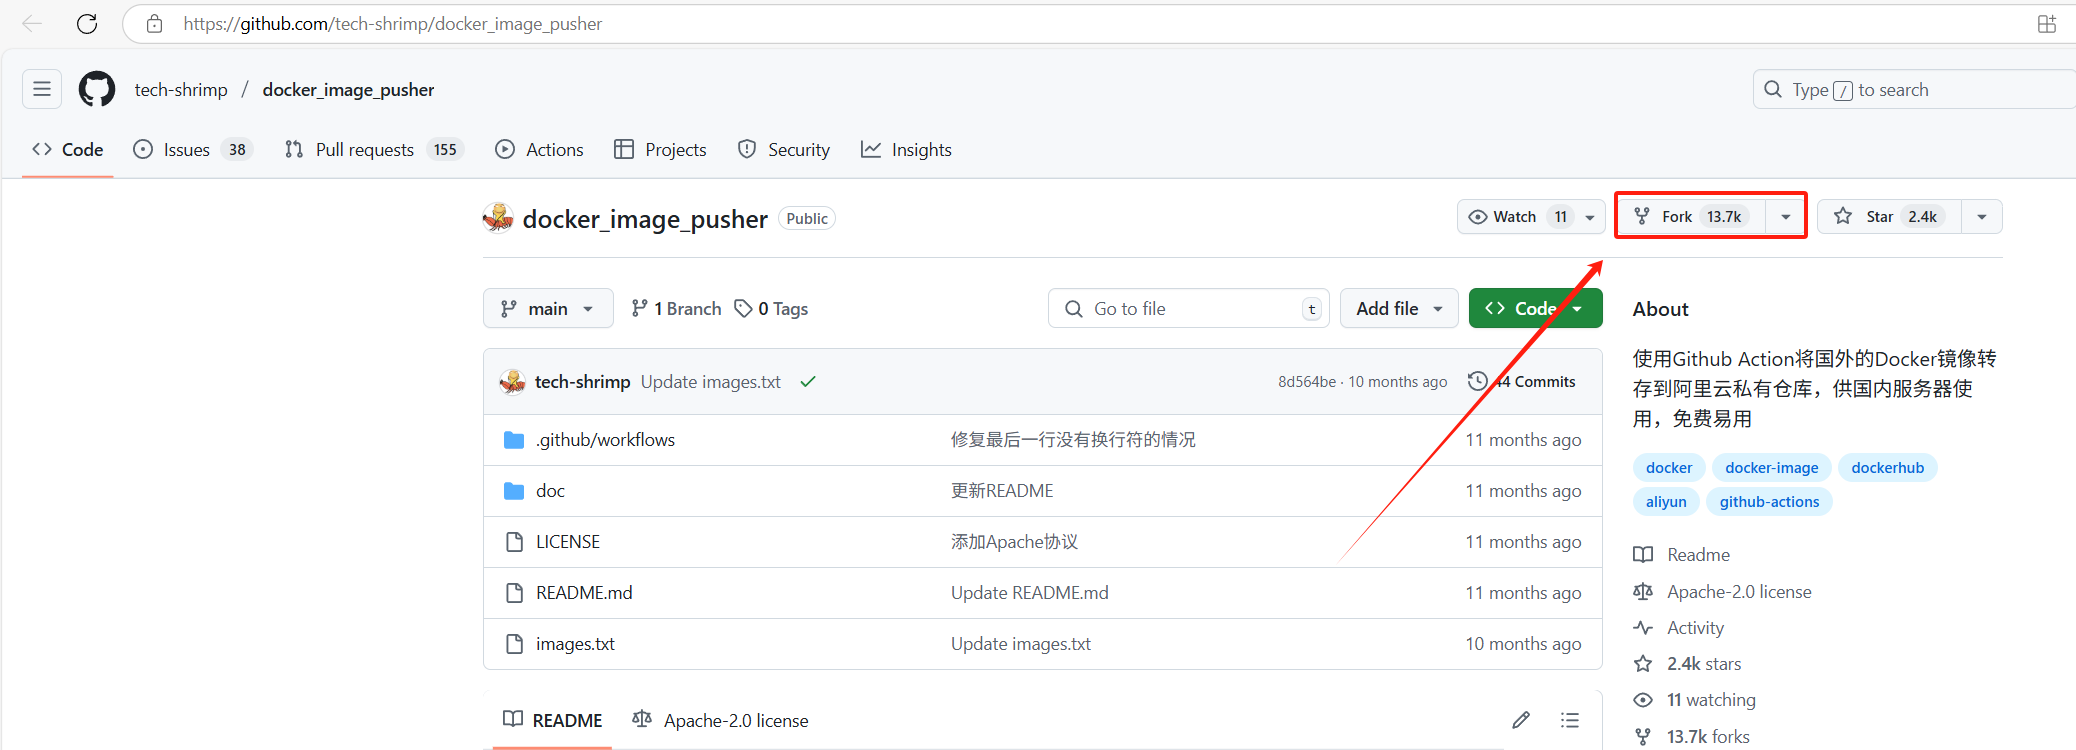2076x750 pixels.
Task: Click the docker-image topic tag
Action: [1772, 468]
